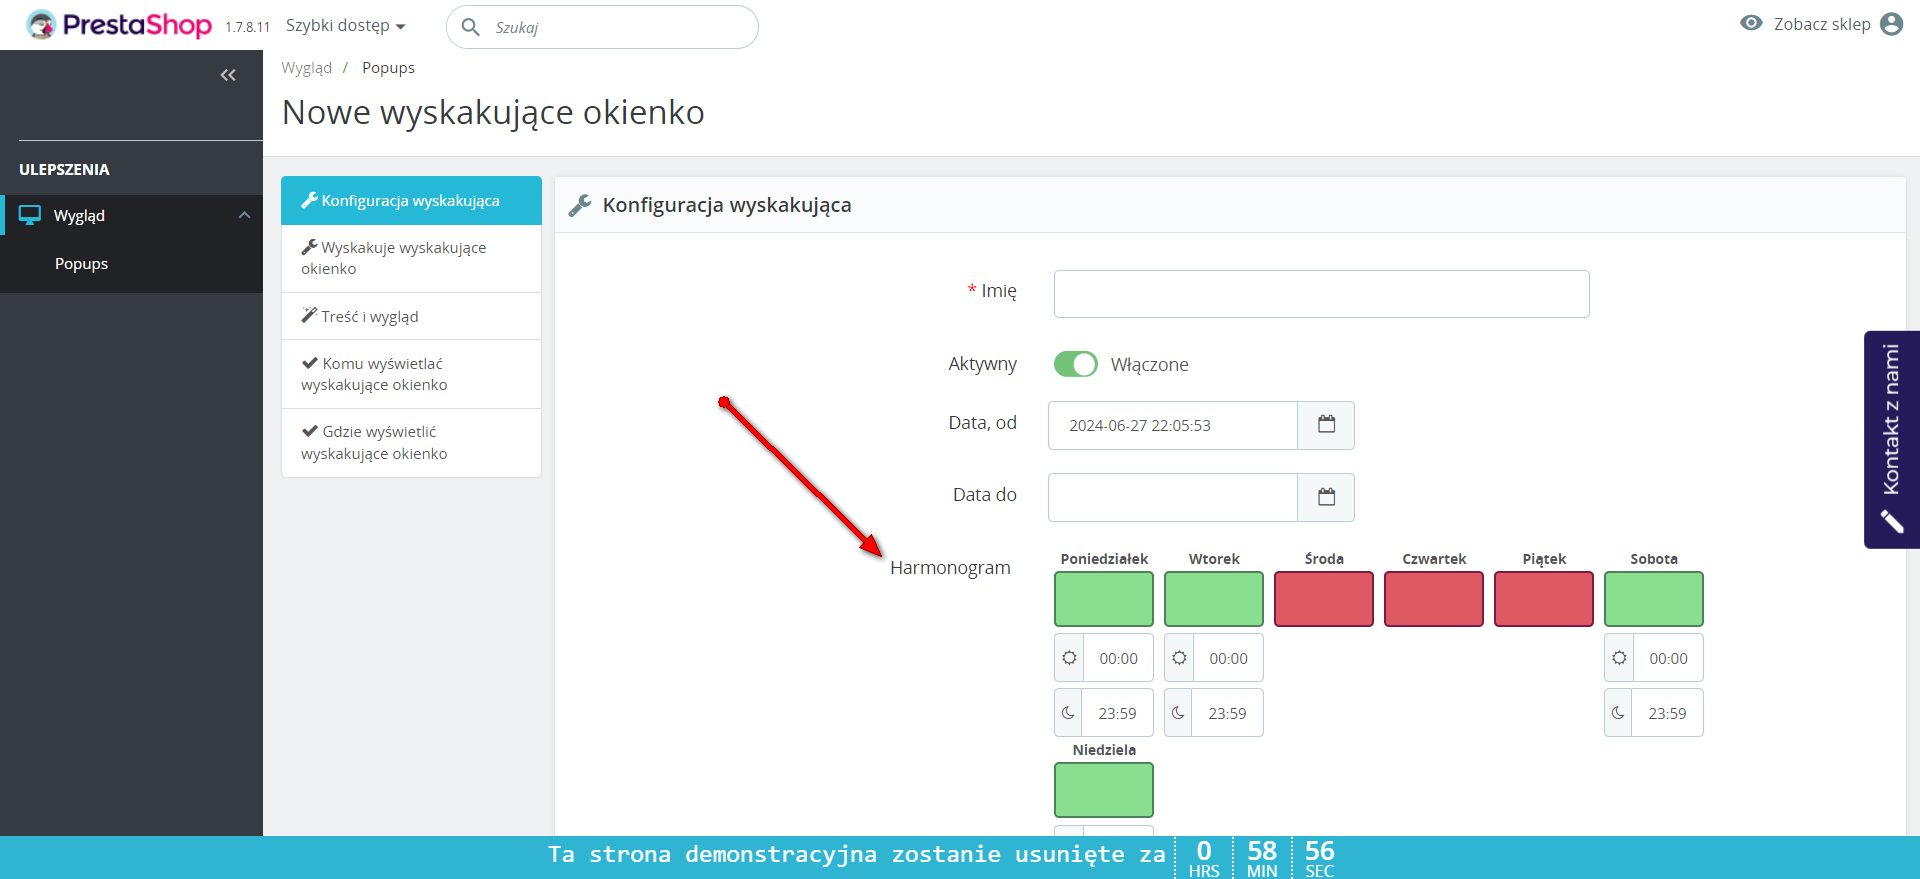Click the Nowe wyskakujące okienko page title
Viewport: 1920px width, 879px height.
(x=493, y=113)
